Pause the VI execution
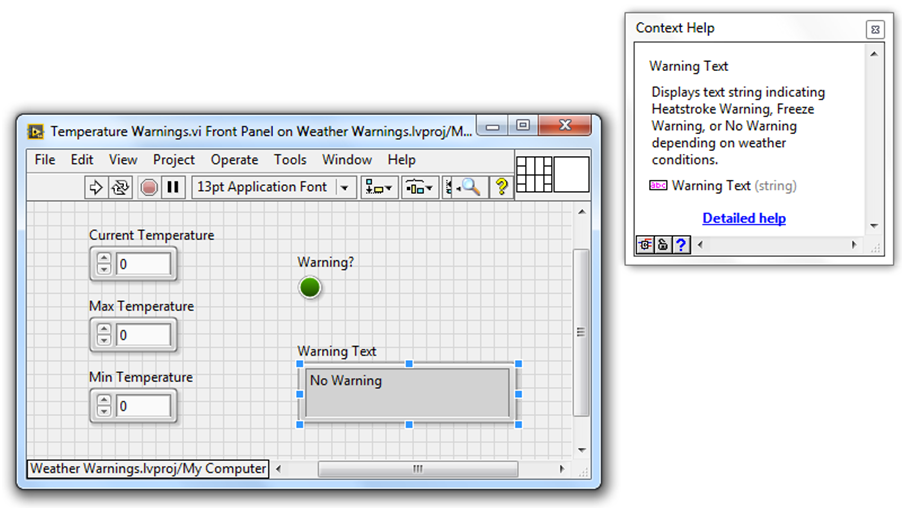The width and height of the screenshot is (904, 510). click(173, 187)
